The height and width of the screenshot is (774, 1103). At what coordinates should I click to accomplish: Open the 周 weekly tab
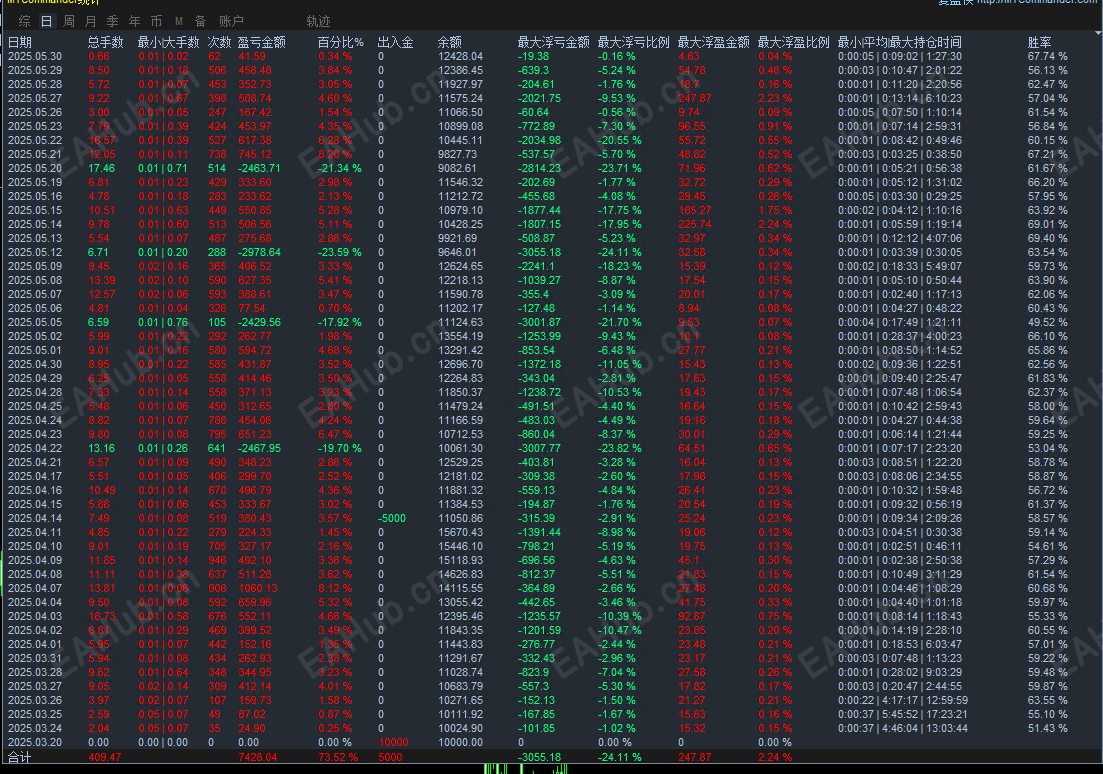(x=69, y=21)
